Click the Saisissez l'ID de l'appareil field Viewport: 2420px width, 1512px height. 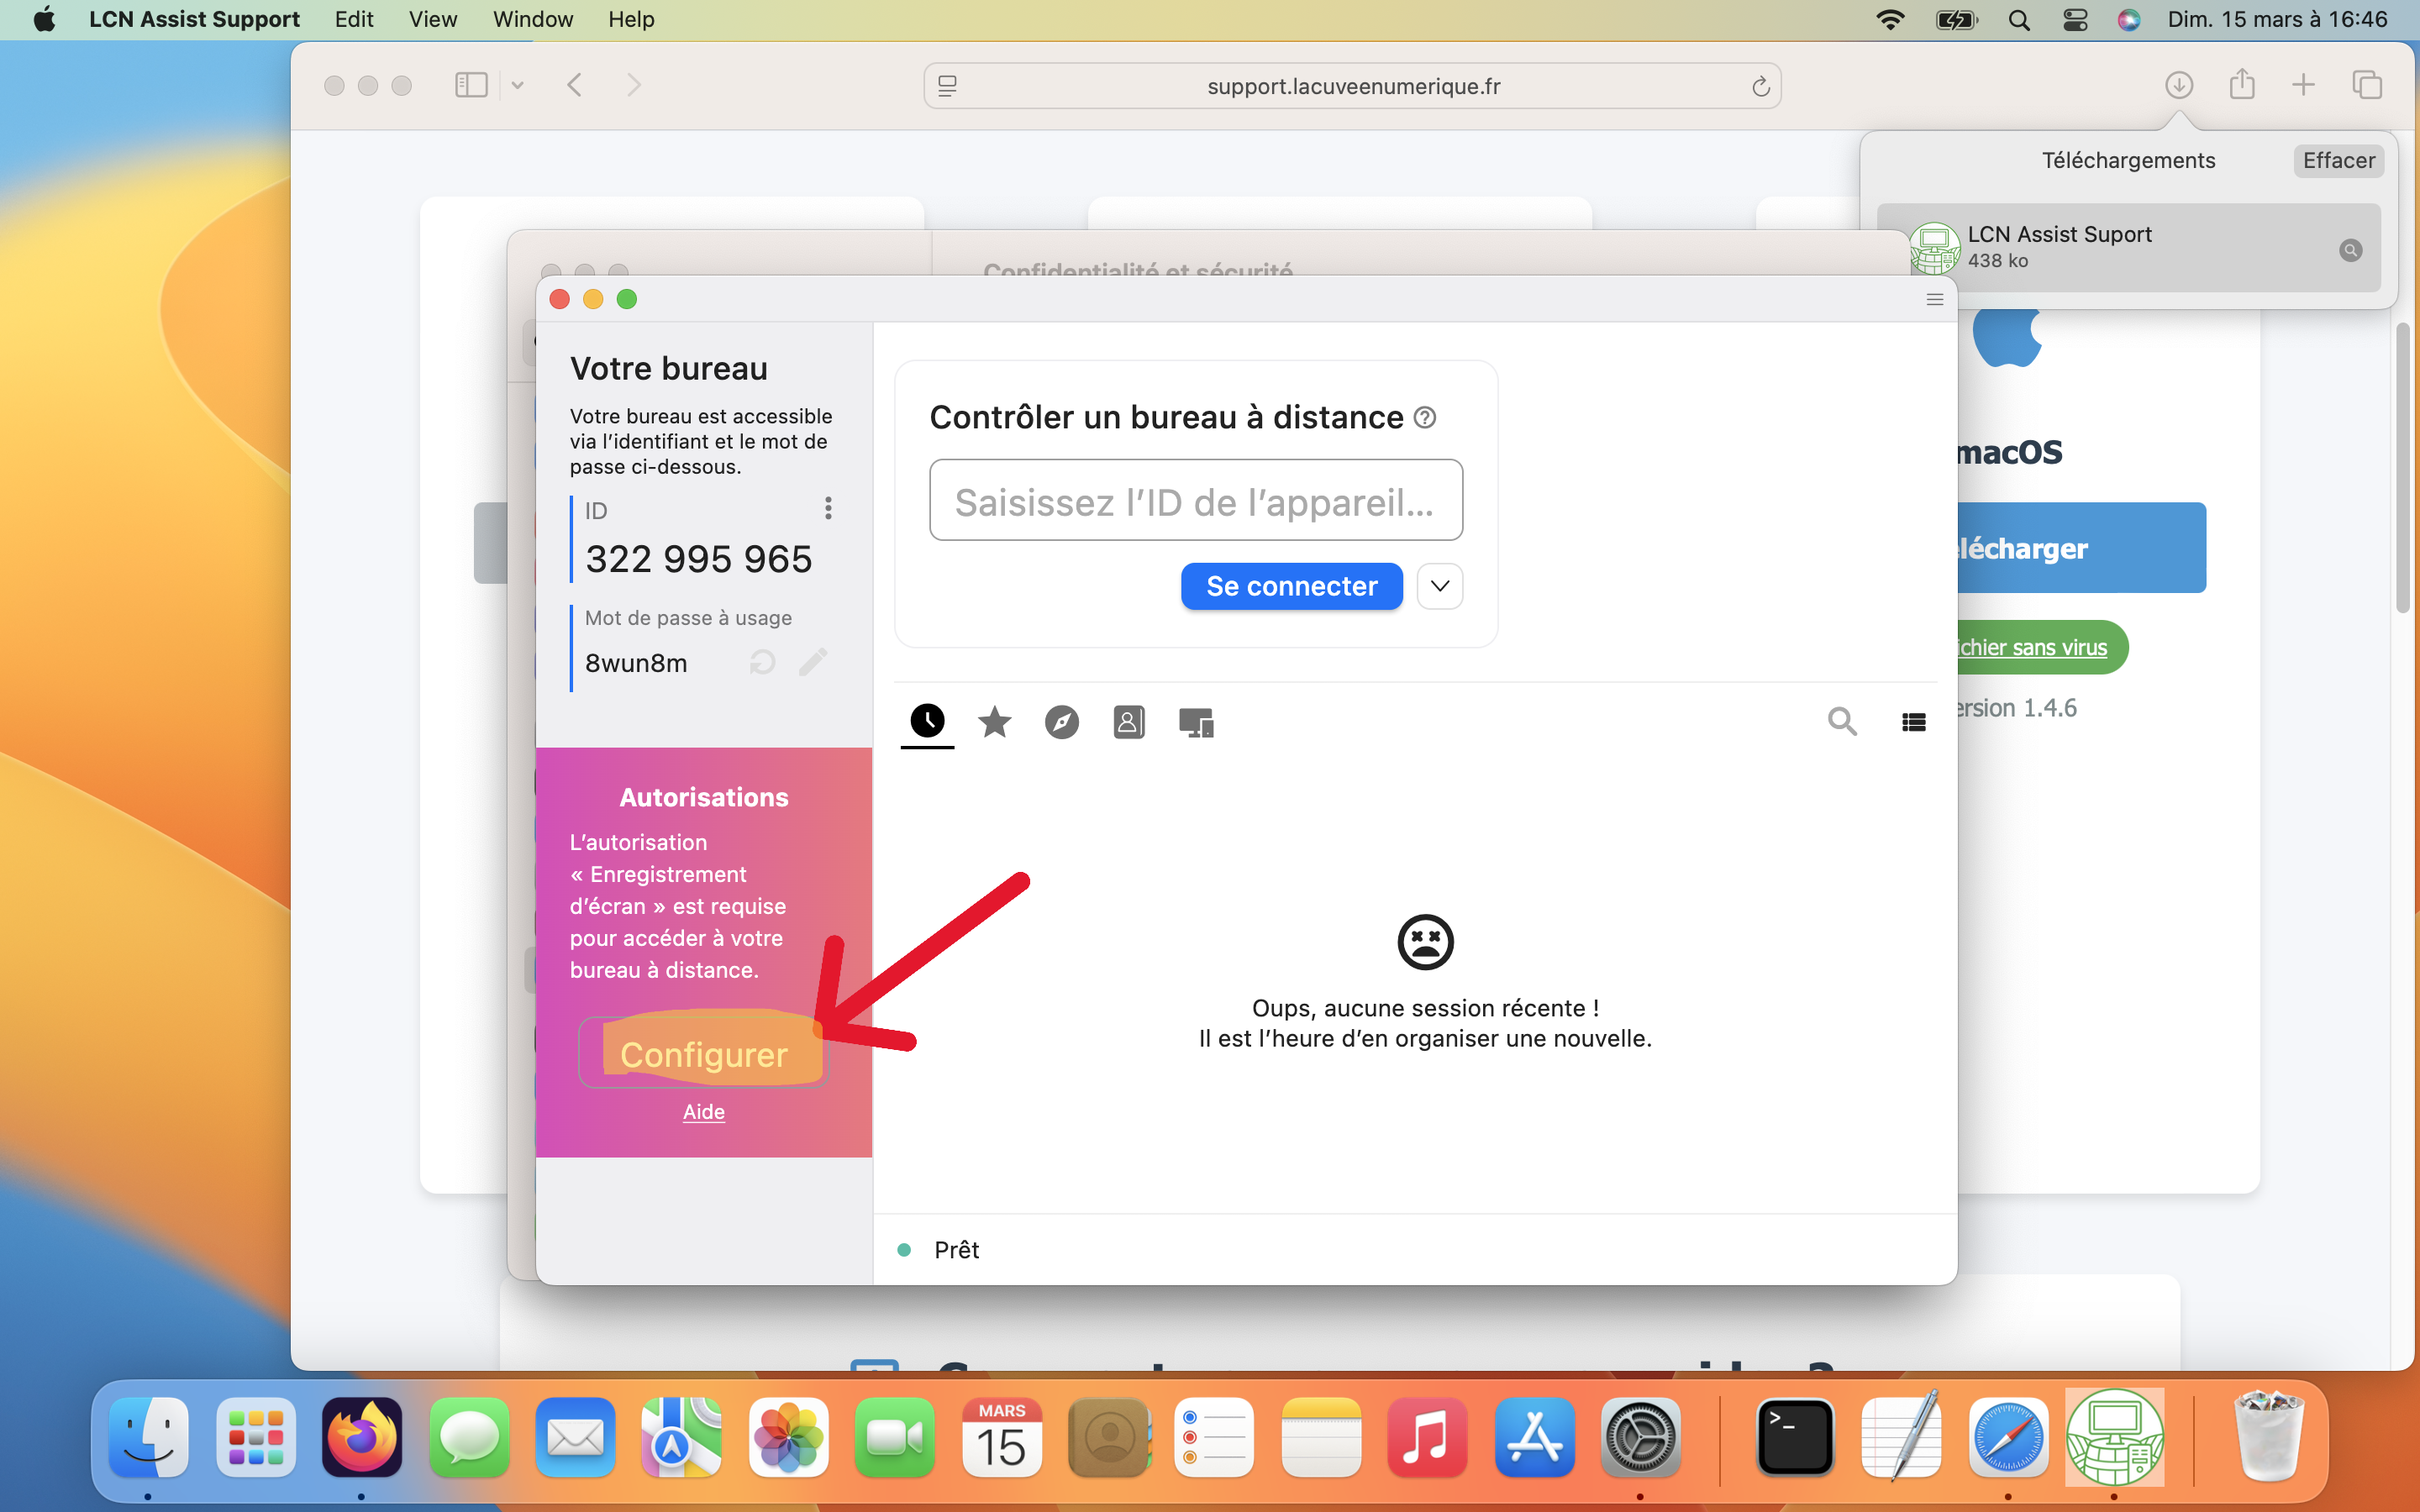(1196, 500)
